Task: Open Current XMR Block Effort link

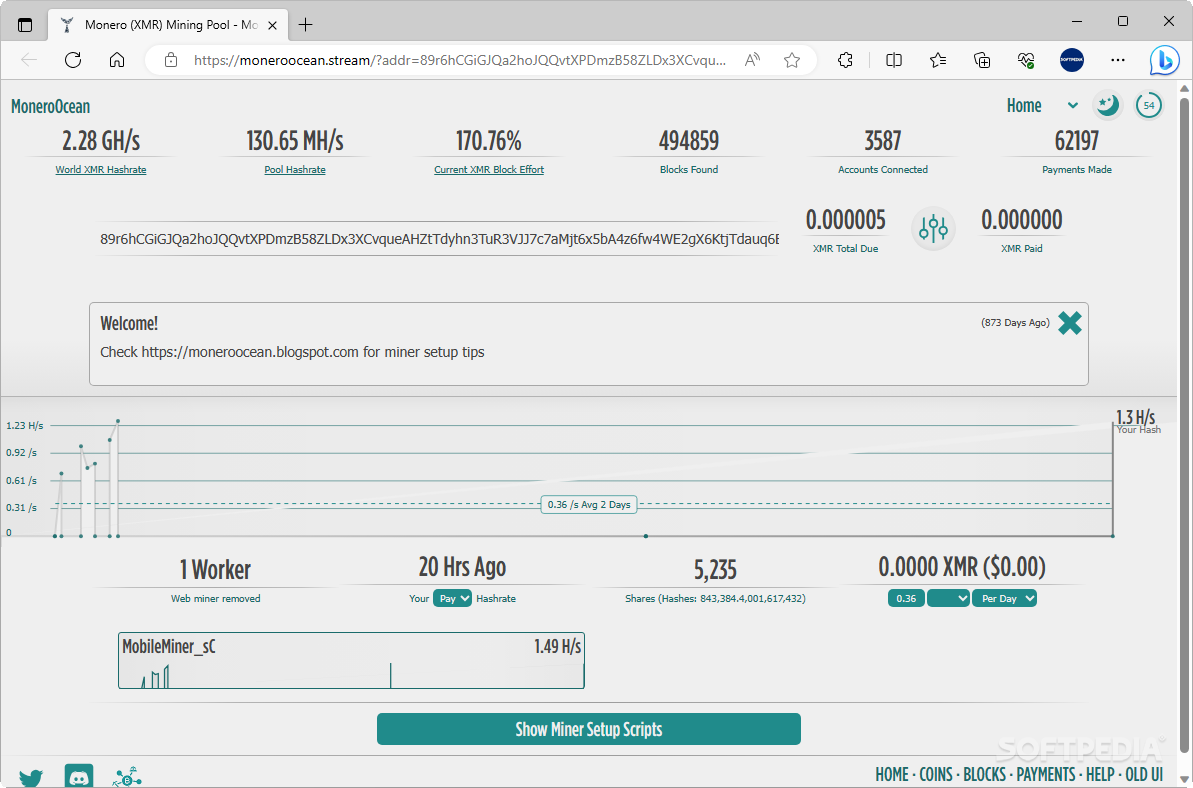Action: [x=489, y=170]
